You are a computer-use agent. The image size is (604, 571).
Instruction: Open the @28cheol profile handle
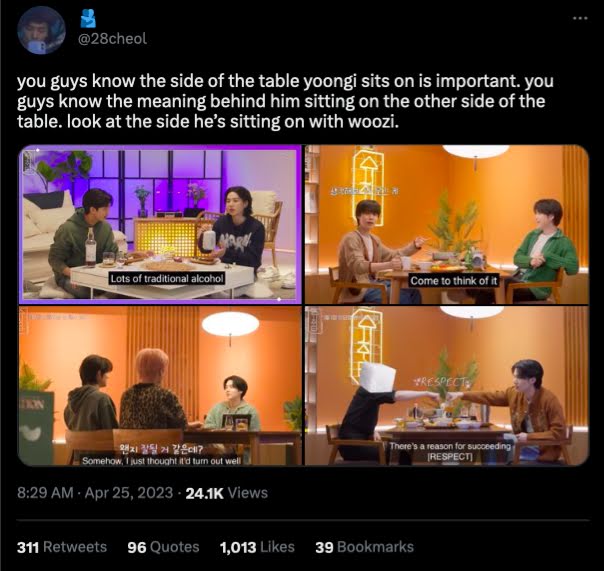point(112,39)
